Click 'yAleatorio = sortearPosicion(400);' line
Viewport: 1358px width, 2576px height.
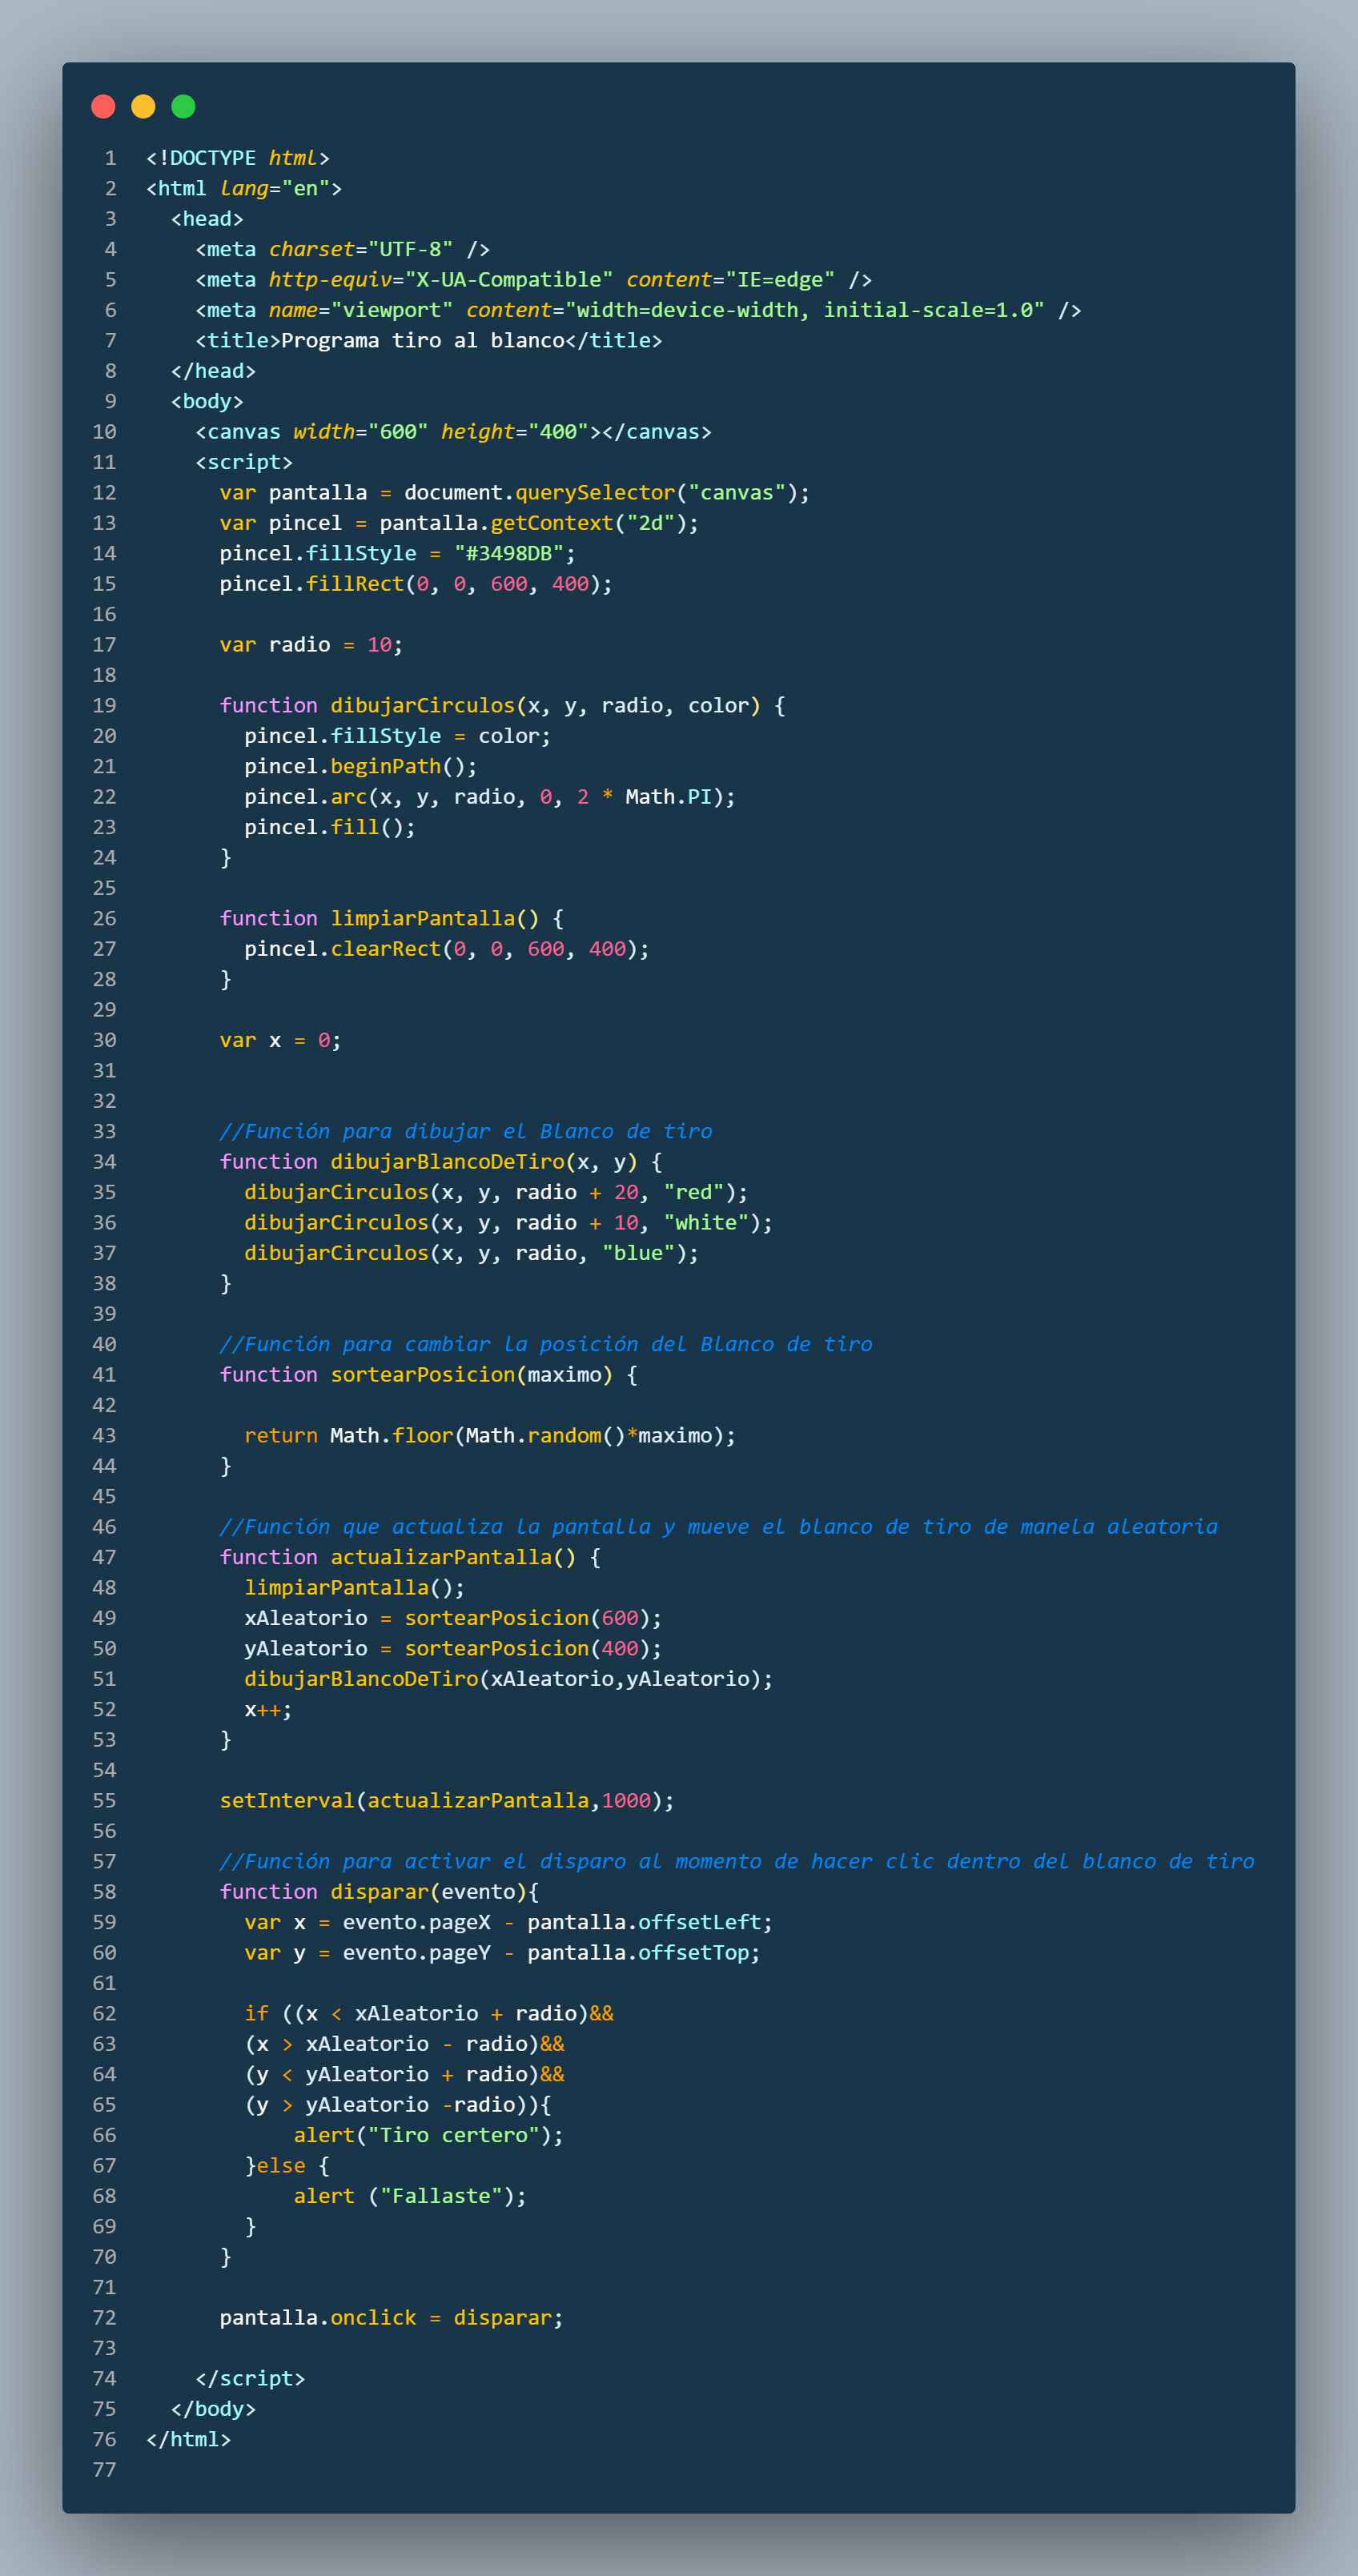click(x=453, y=1648)
